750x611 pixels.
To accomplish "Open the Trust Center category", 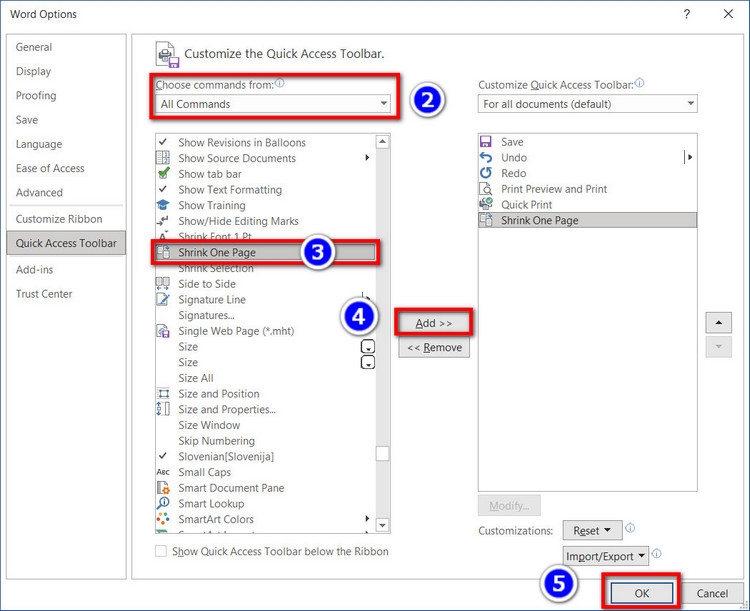I will pos(44,294).
